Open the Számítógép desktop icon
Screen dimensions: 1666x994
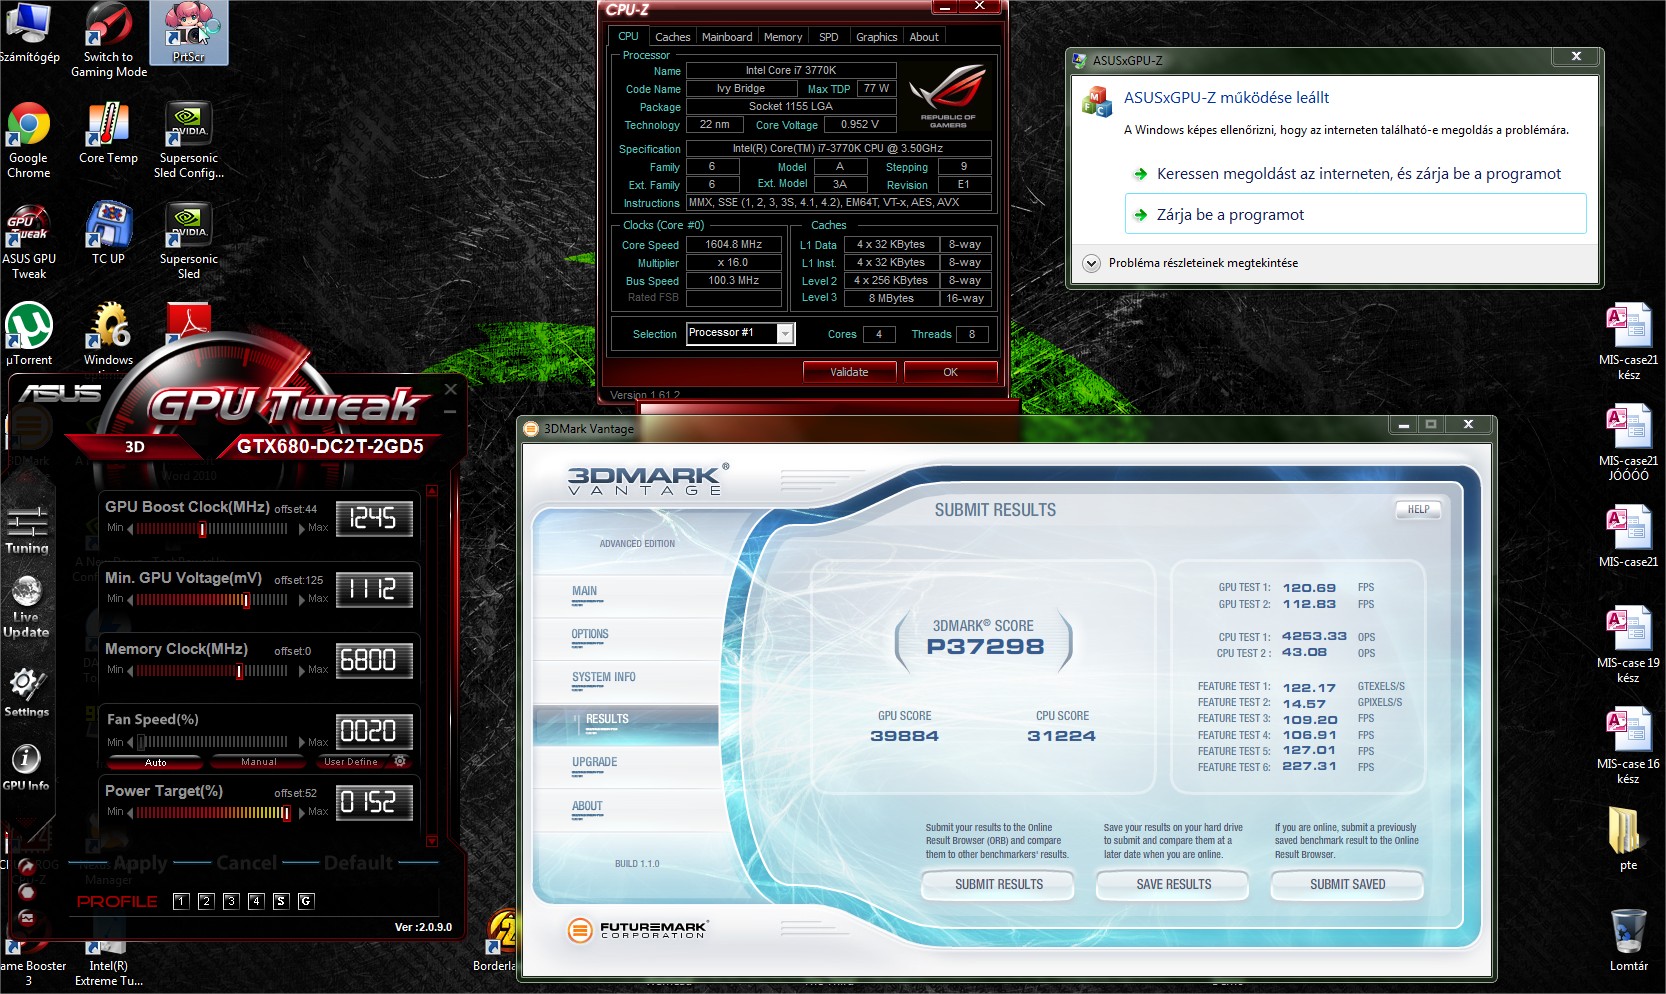coord(29,33)
